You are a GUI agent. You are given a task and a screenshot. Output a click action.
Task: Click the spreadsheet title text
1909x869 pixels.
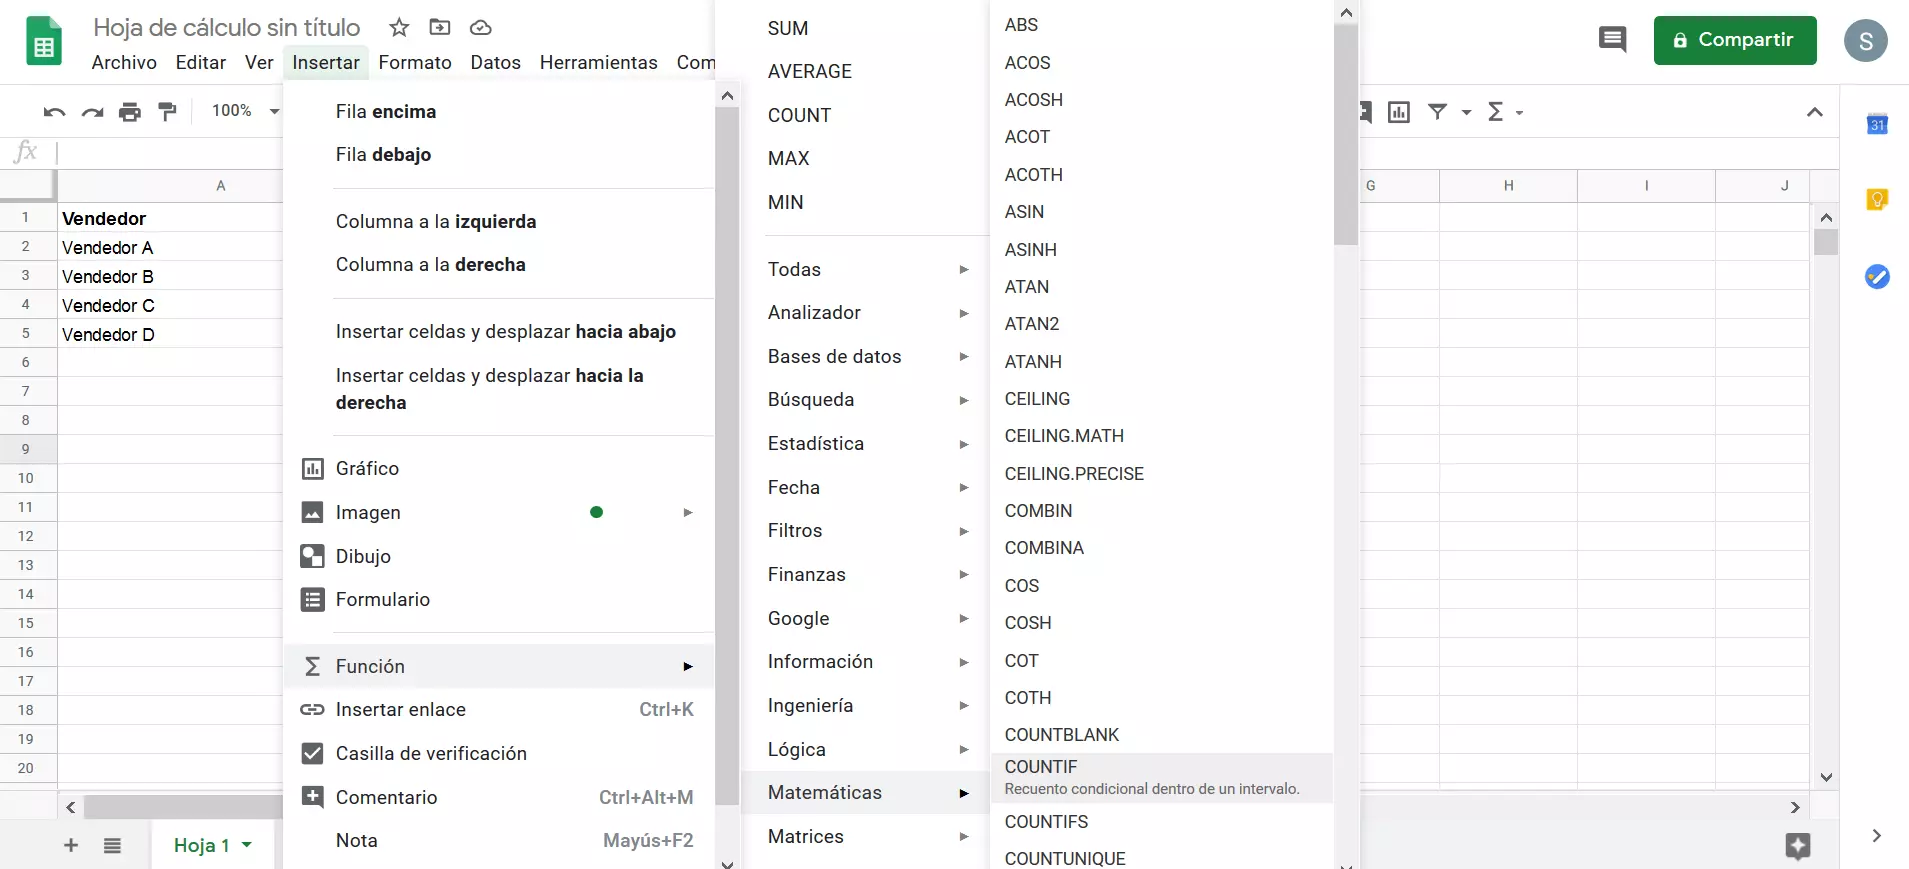(227, 27)
